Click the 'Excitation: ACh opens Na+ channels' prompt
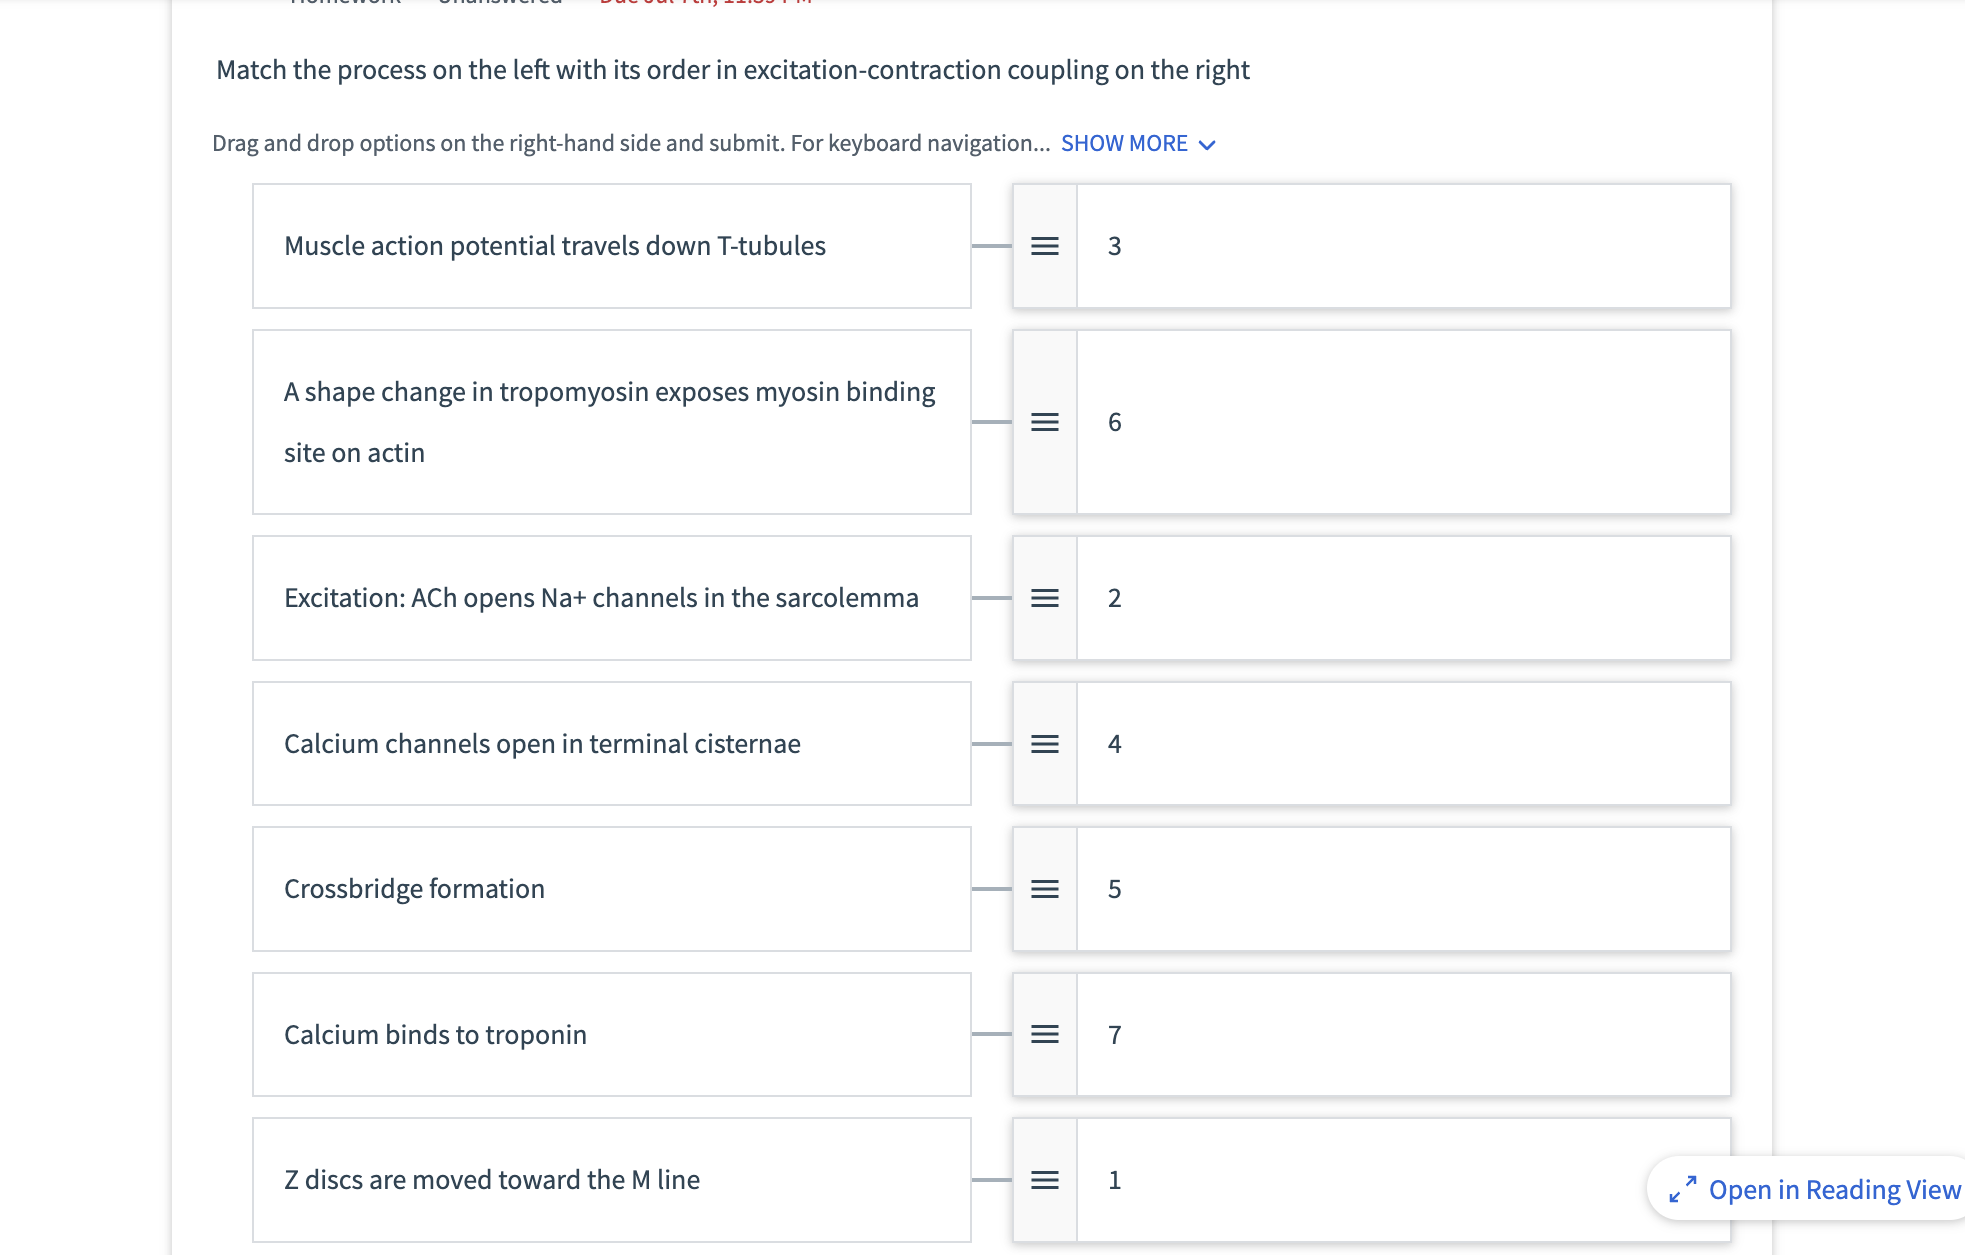 click(x=611, y=598)
